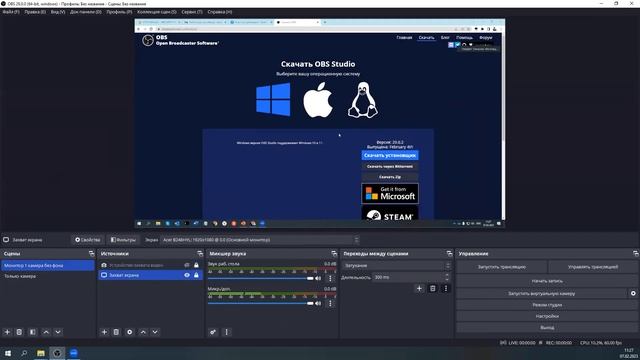The height and width of the screenshot is (360, 640).
Task: Undock the Сцены panel icon
Action: 91,253
